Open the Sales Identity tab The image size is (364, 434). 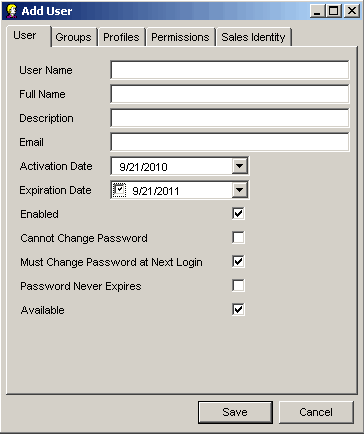click(254, 37)
